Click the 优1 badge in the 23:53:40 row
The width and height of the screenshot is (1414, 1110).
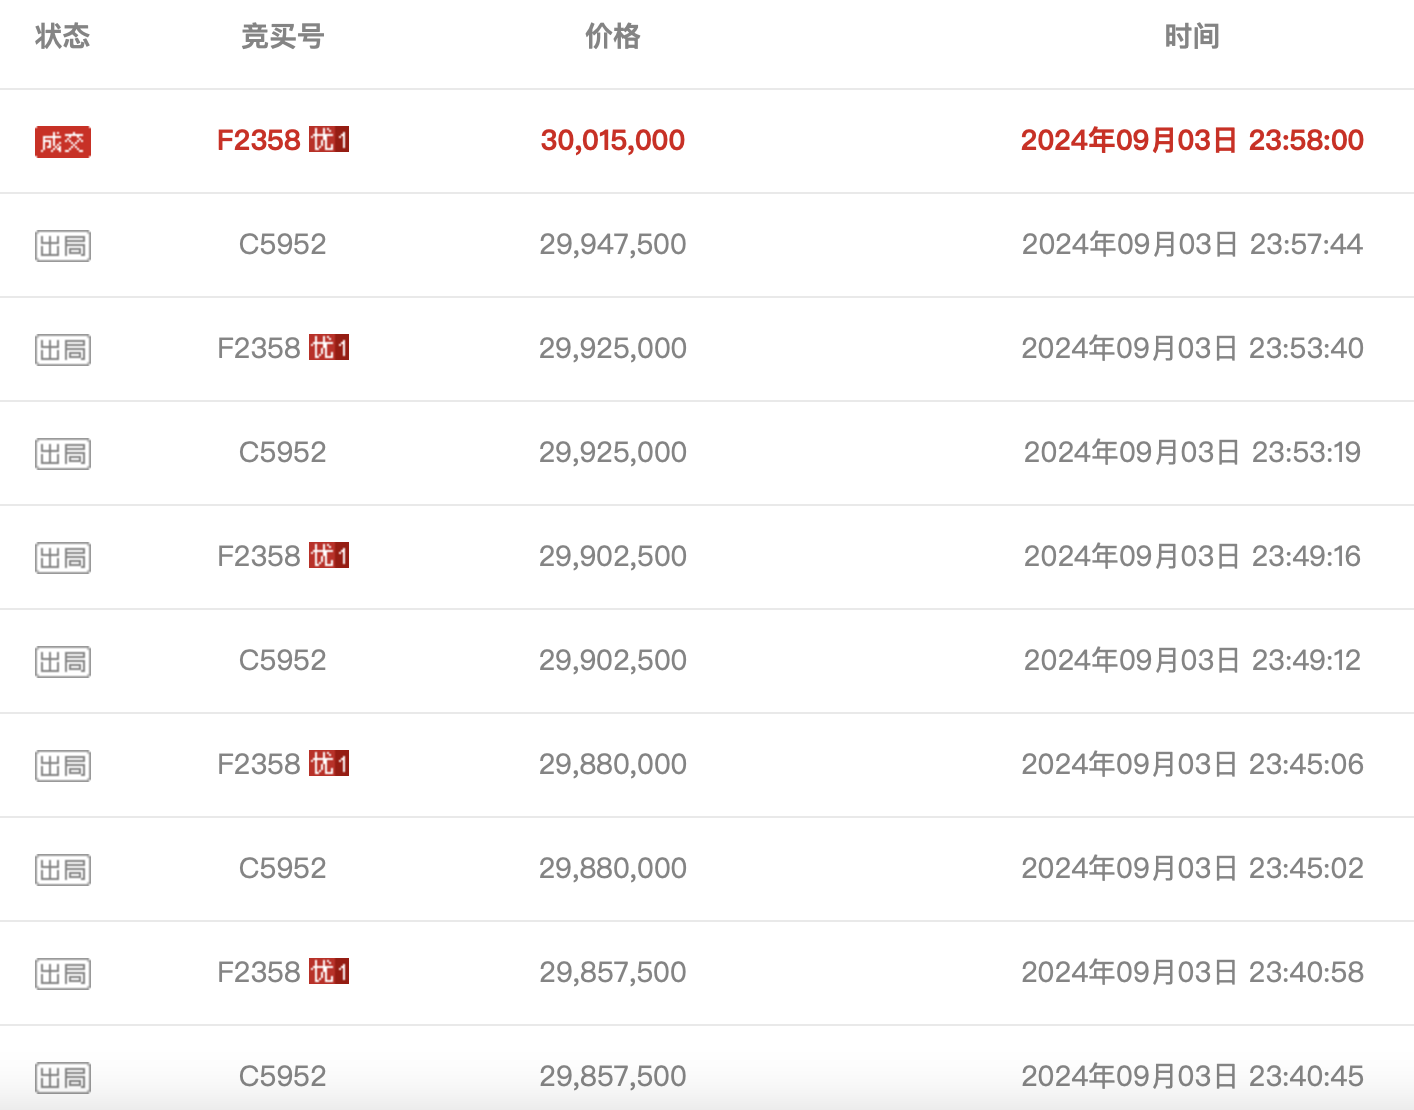pos(329,348)
